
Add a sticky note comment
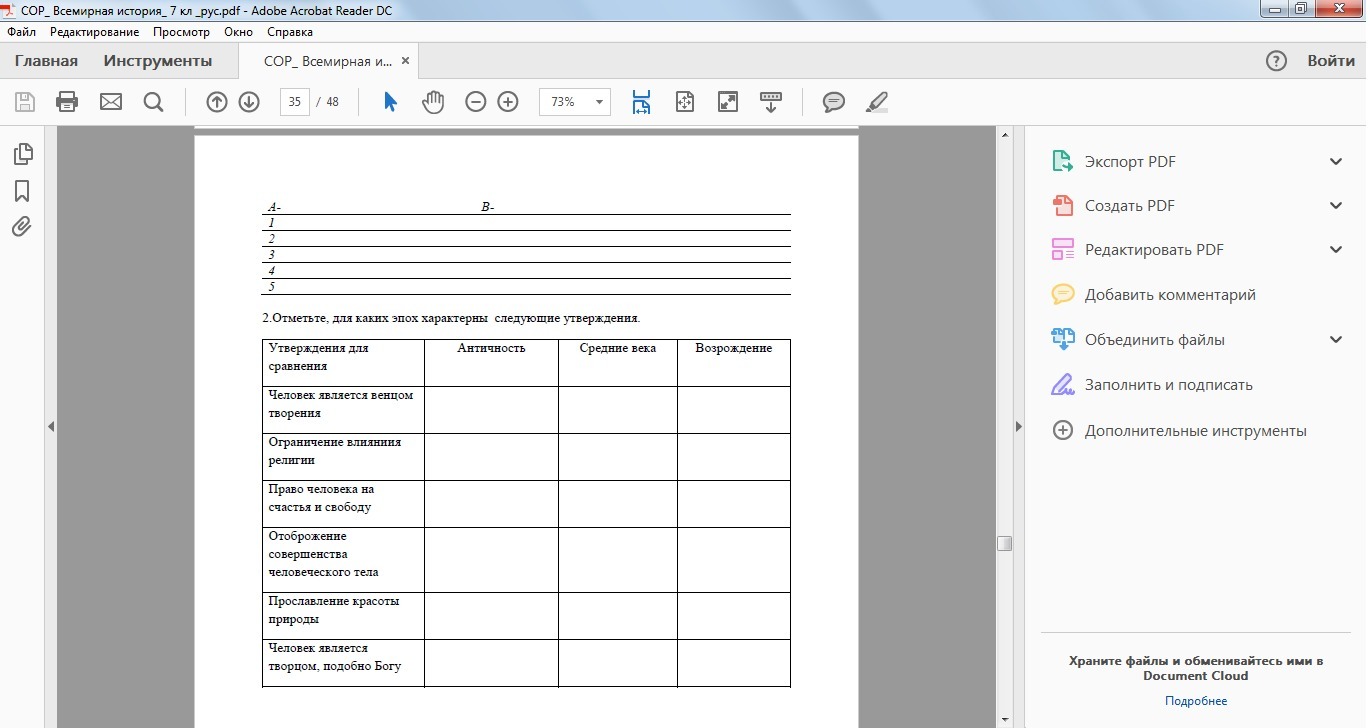(834, 102)
